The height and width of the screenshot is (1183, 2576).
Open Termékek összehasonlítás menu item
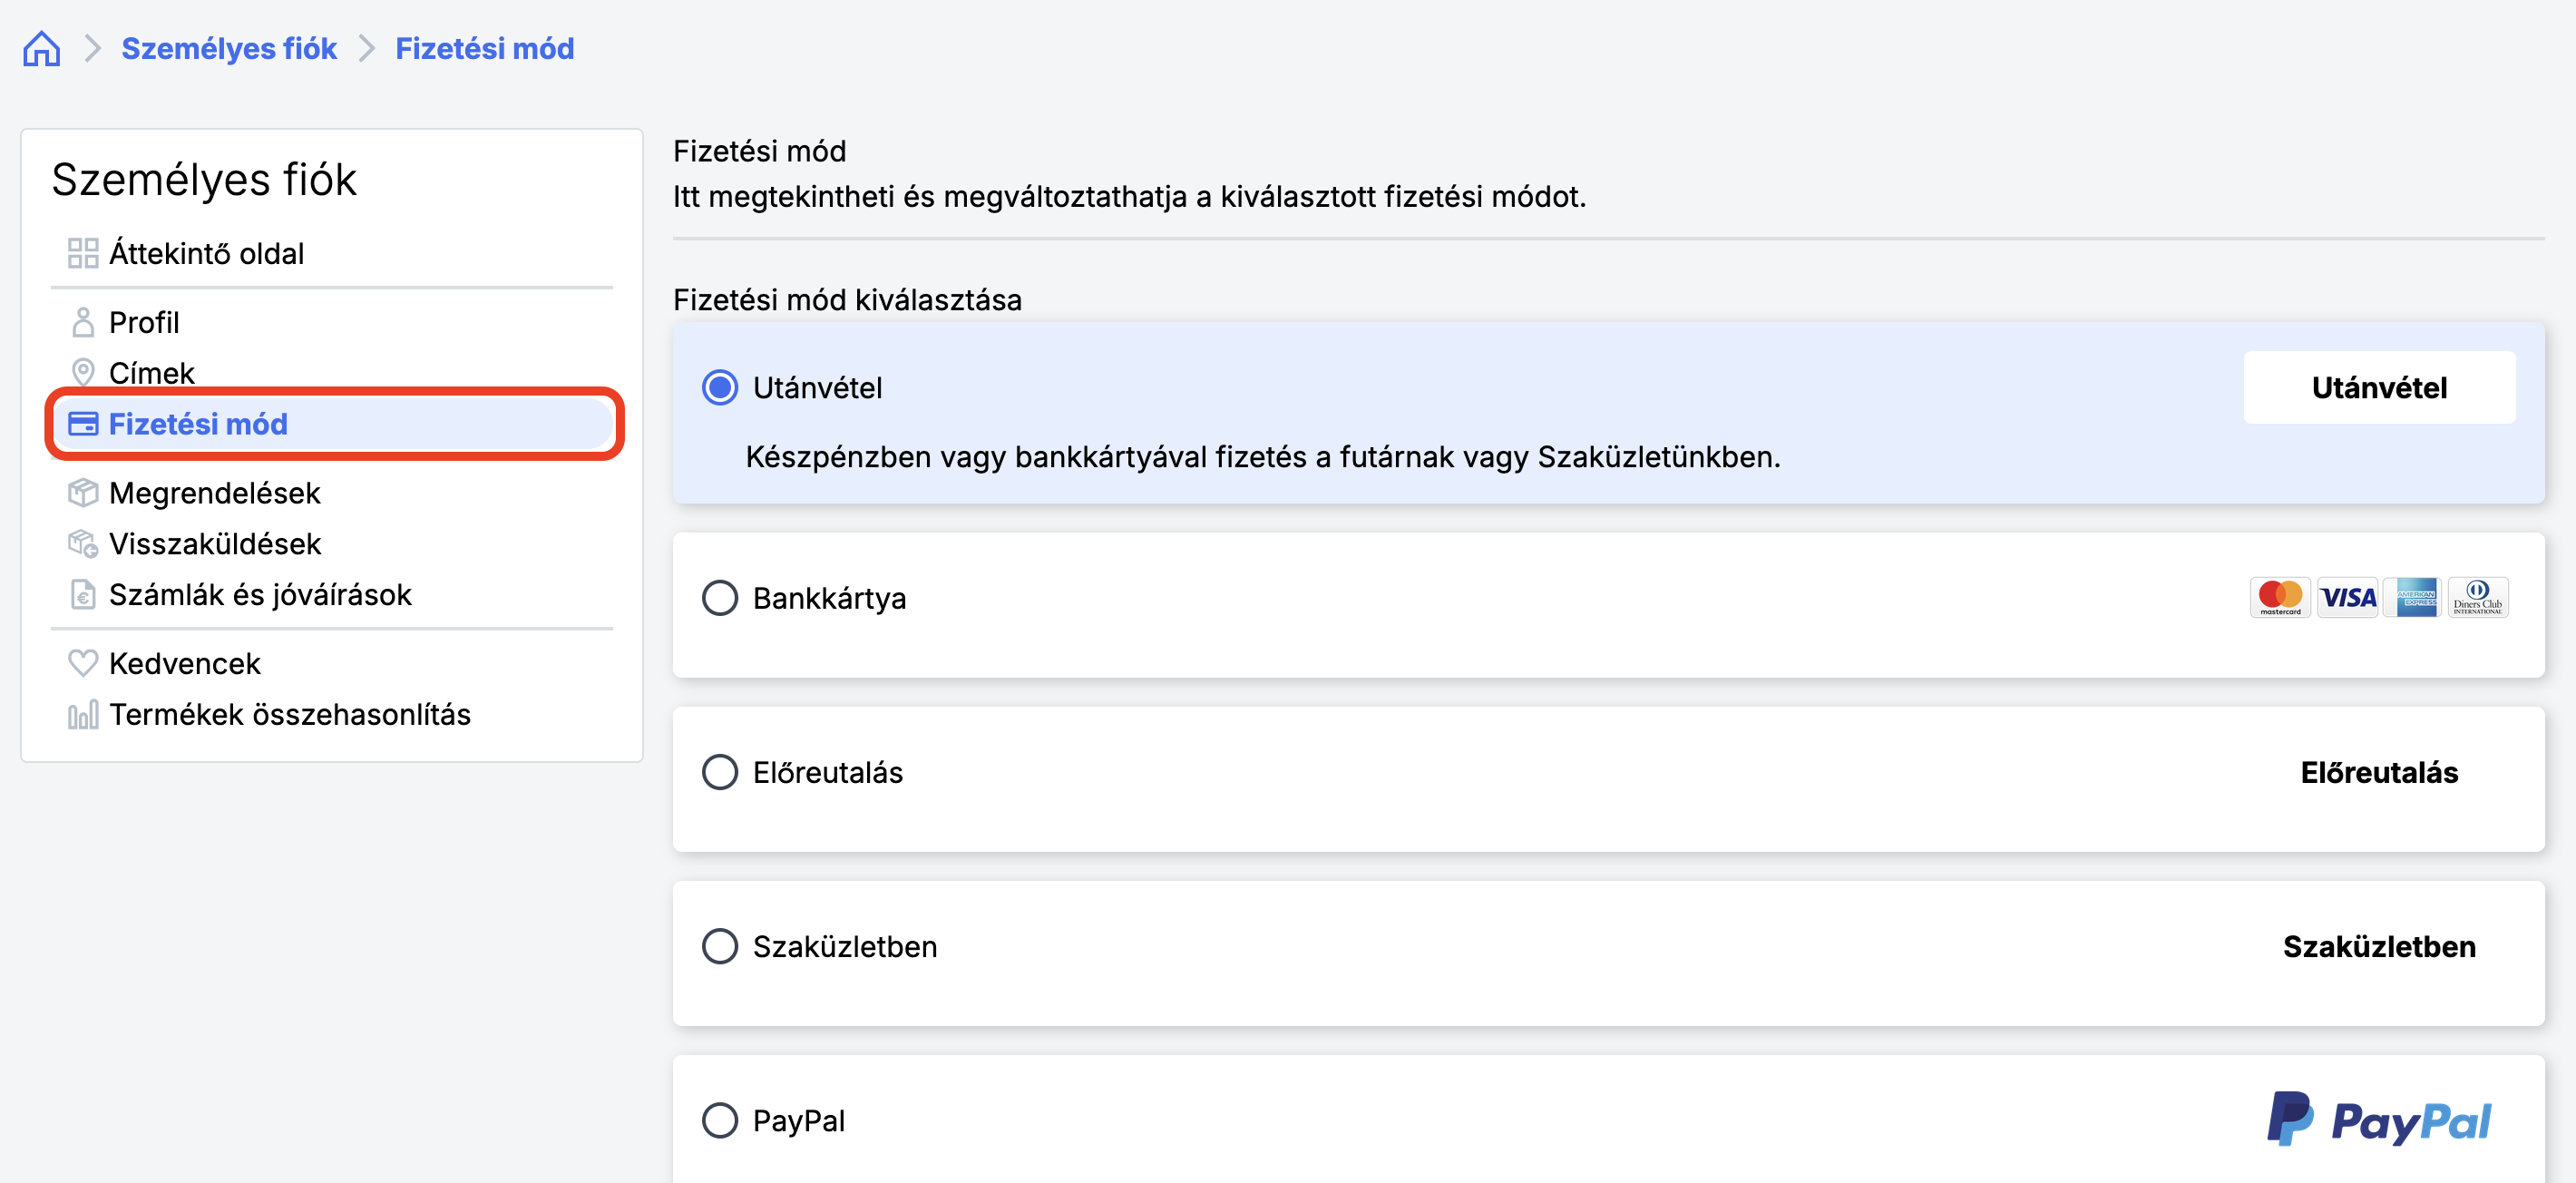[x=290, y=714]
